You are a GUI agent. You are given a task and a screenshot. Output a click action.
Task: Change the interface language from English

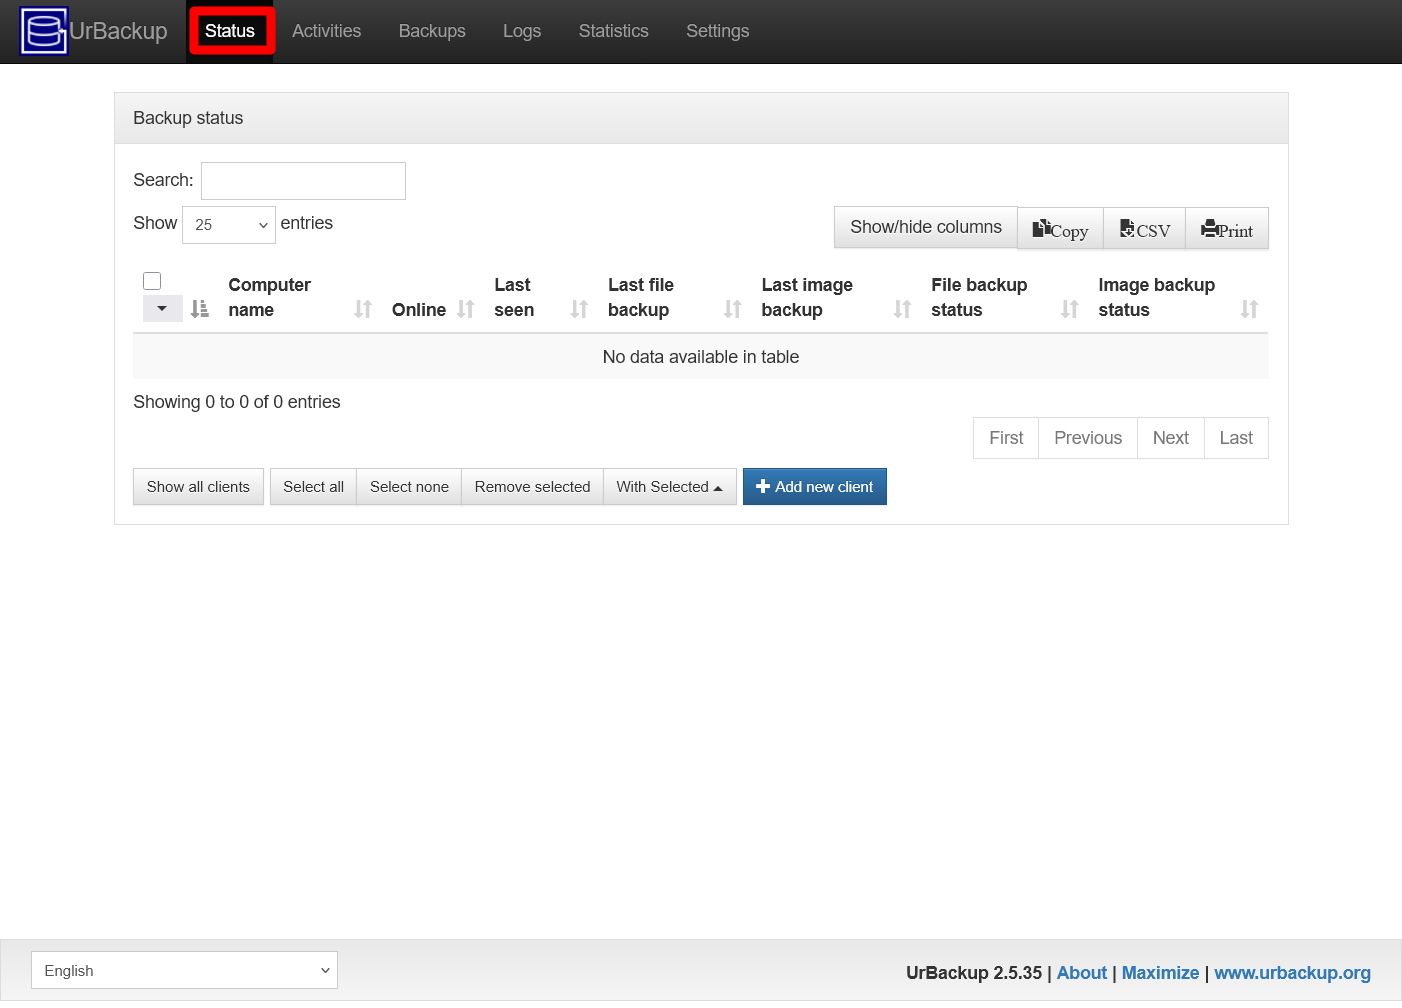pyautogui.click(x=184, y=970)
